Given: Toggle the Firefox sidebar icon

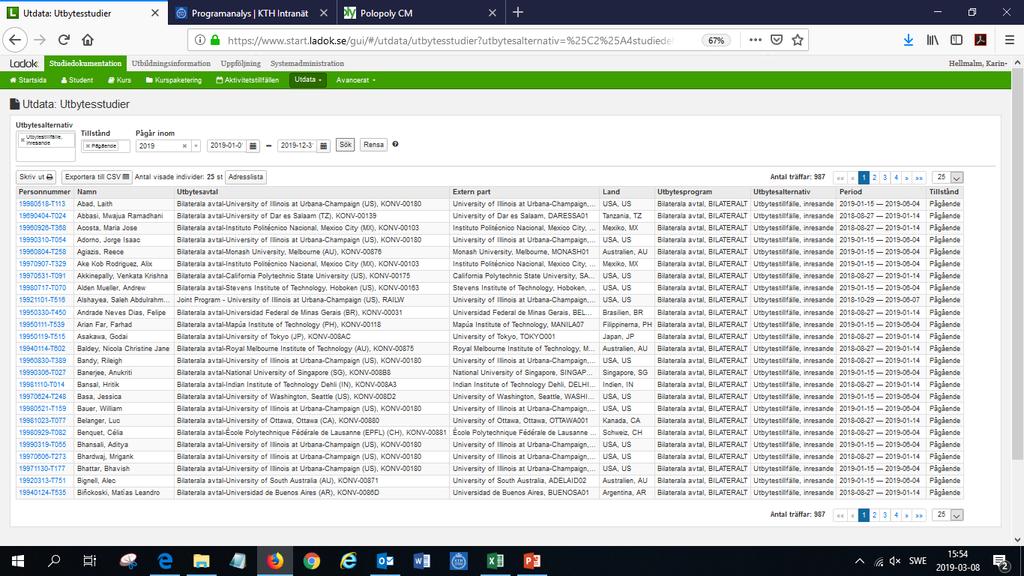Looking at the screenshot, I should [x=957, y=40].
